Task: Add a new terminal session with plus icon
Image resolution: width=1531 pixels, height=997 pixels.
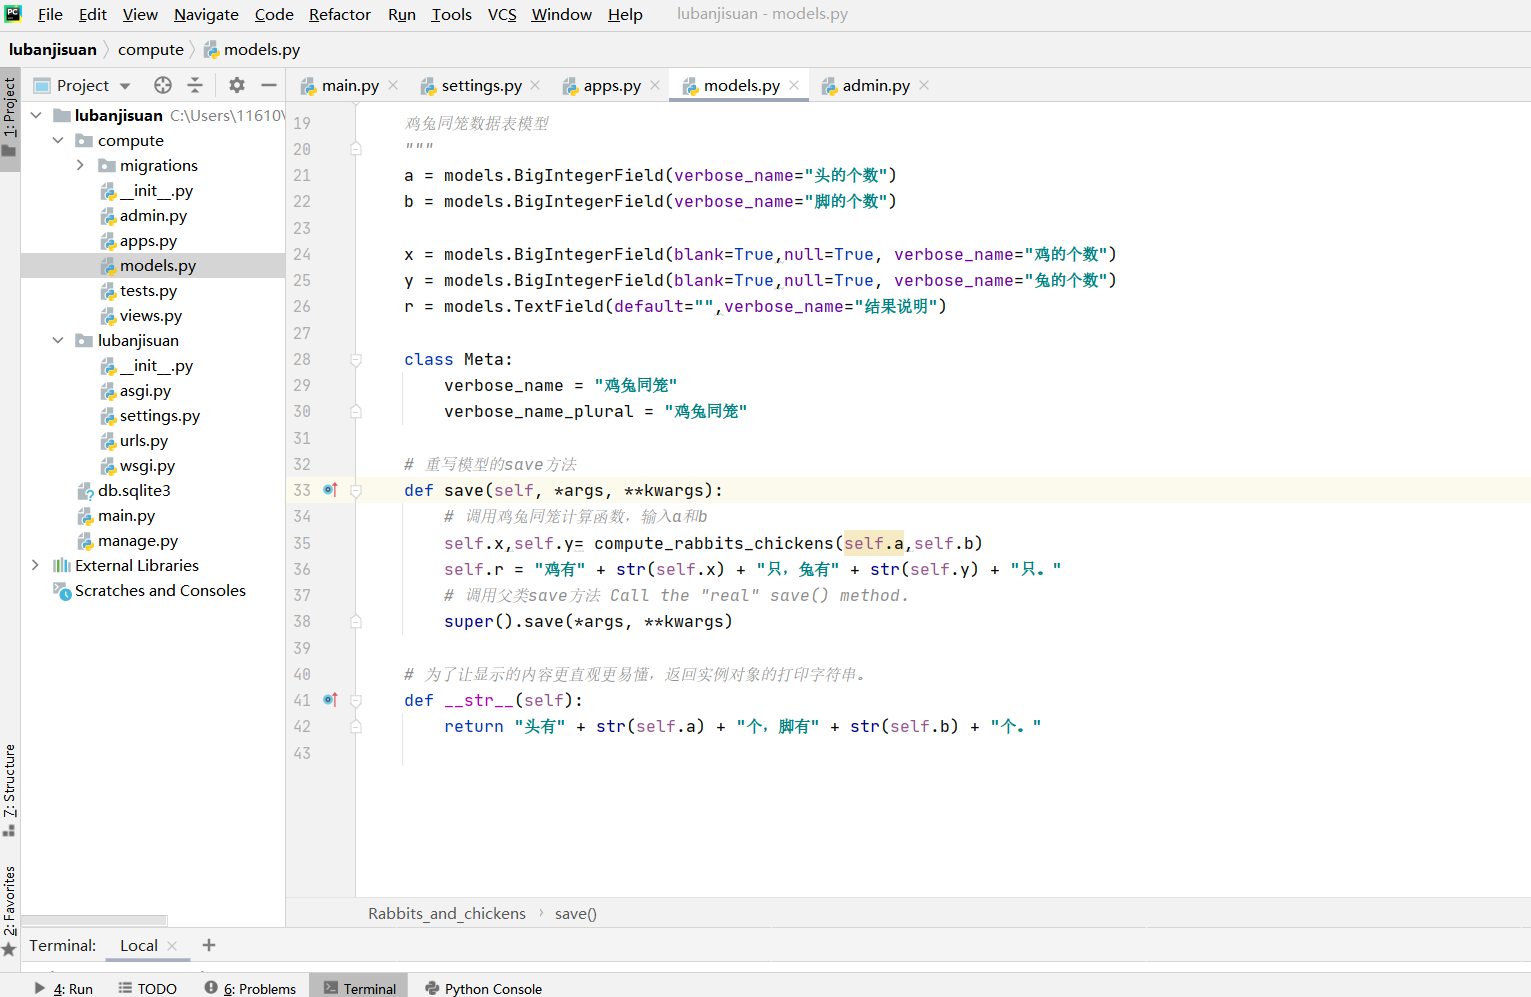Action: pos(209,945)
